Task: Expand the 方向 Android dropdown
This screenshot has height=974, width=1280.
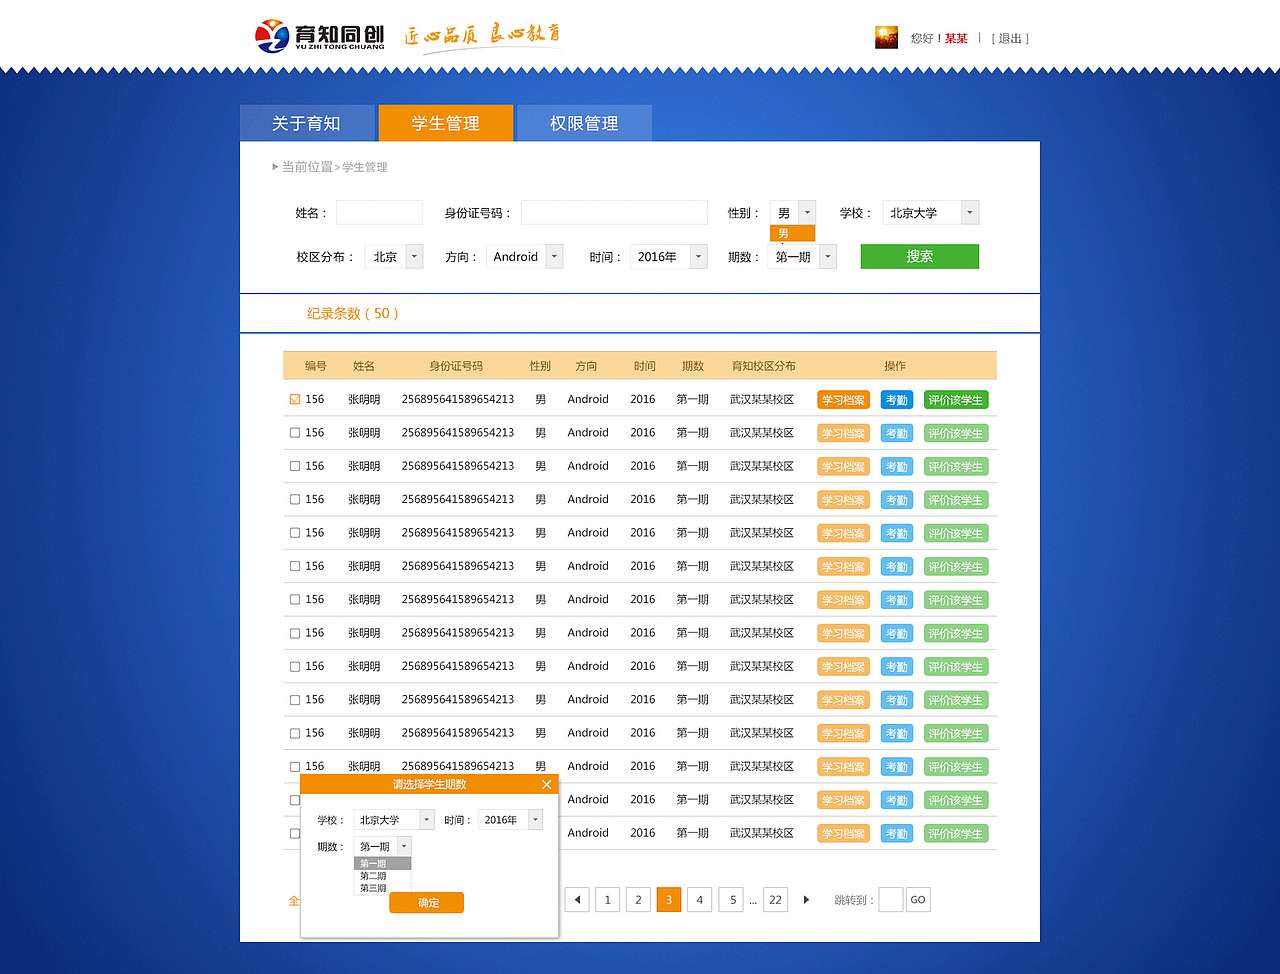Action: click(525, 257)
